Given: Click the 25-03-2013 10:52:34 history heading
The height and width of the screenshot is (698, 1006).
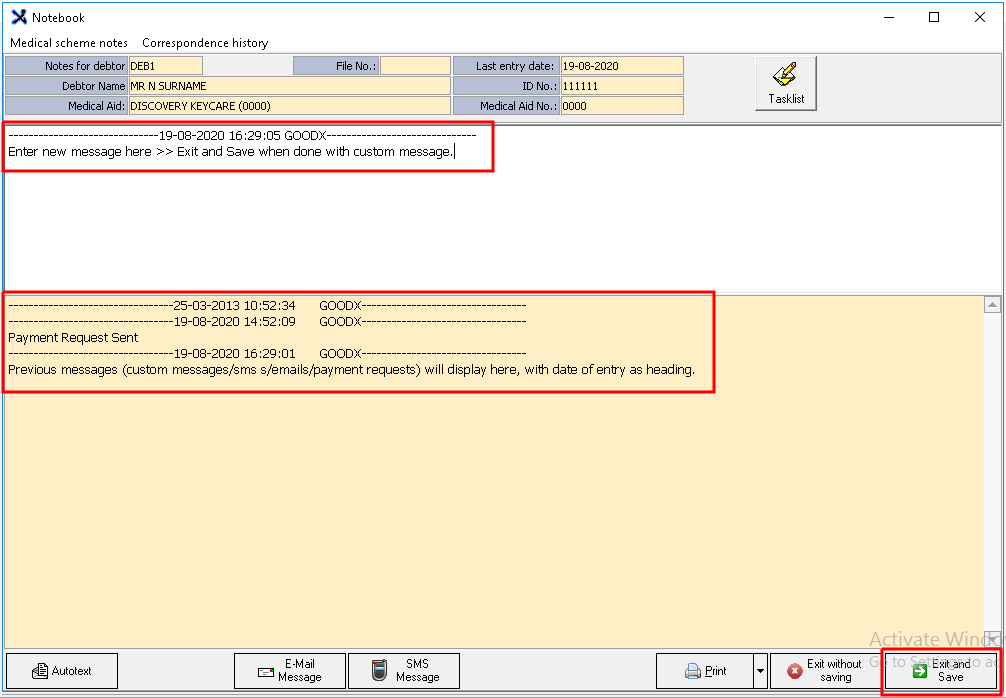Looking at the screenshot, I should [x=268, y=305].
